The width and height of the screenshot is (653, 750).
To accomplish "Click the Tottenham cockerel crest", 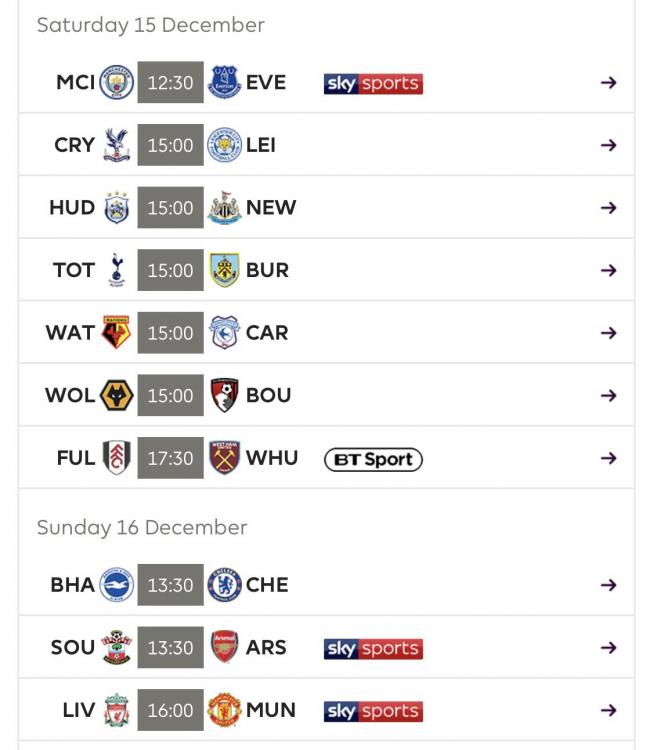I will coord(117,270).
